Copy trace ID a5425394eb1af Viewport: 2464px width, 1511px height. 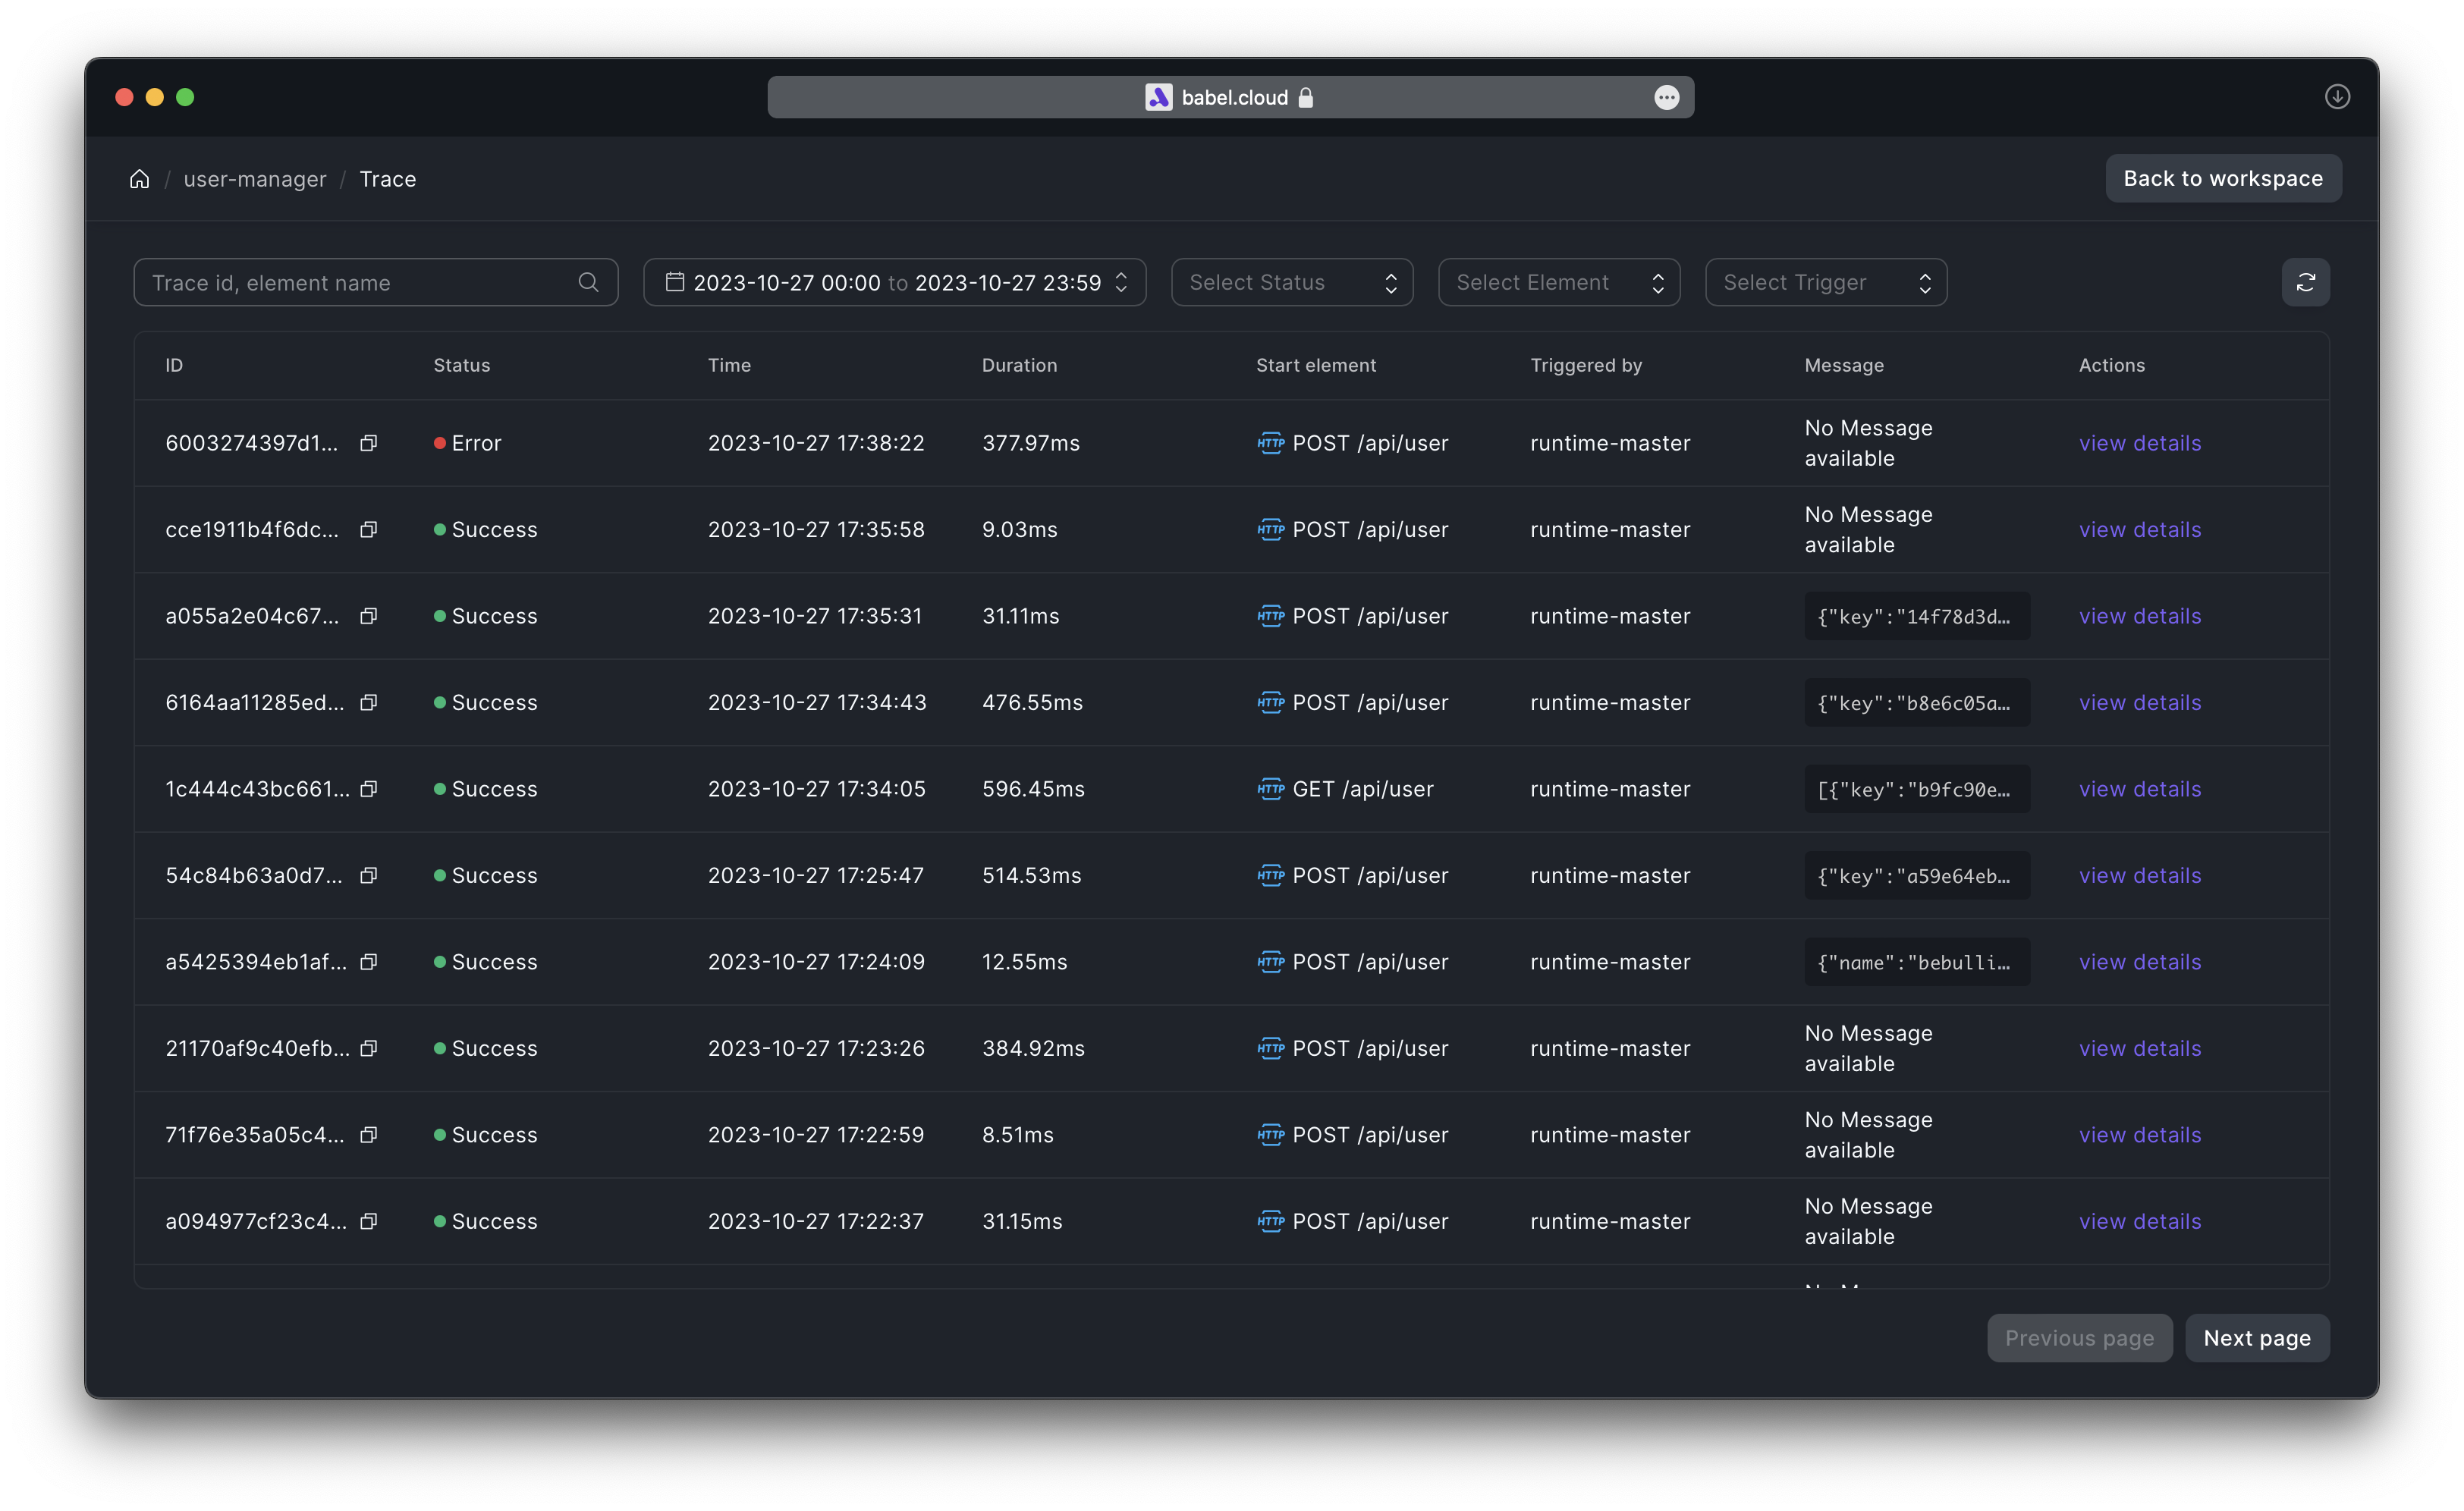coord(368,962)
